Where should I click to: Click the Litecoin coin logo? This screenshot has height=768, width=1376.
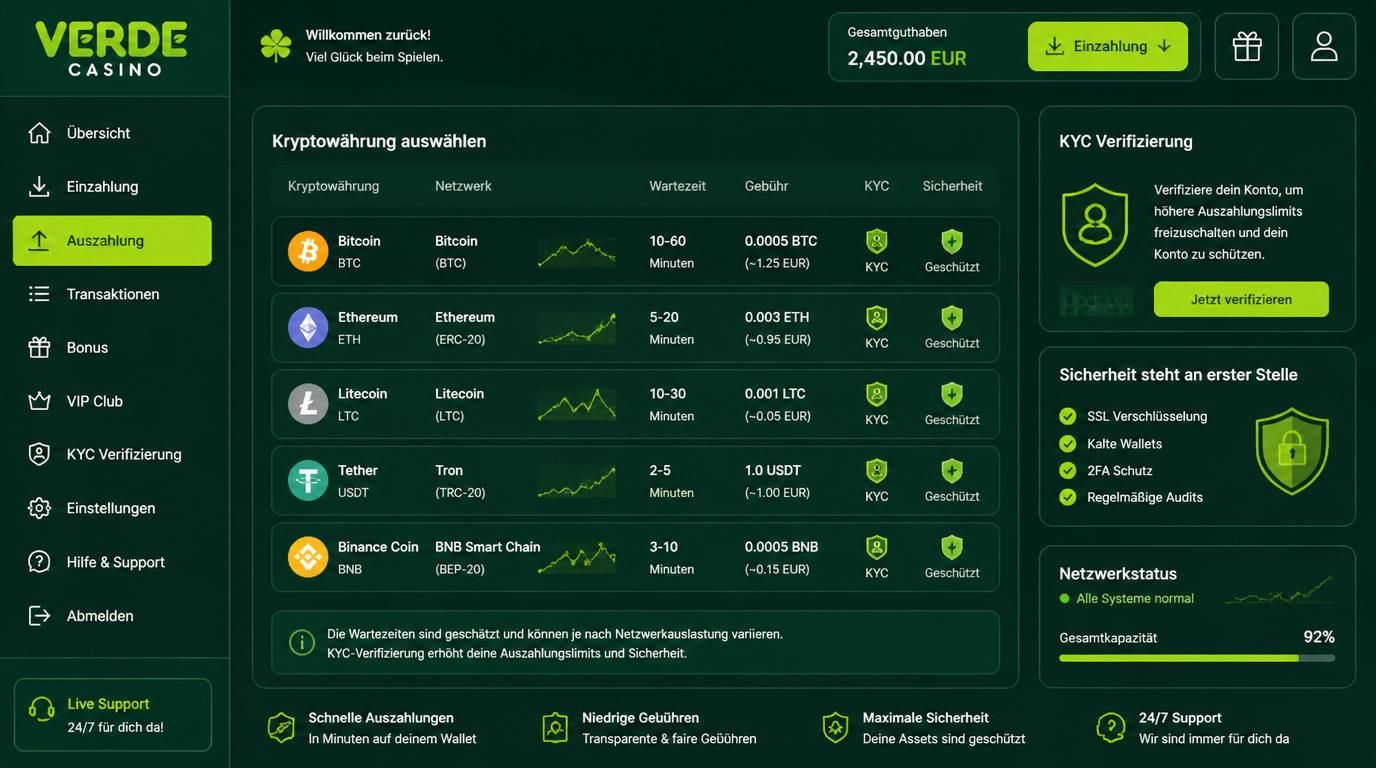pyautogui.click(x=308, y=404)
